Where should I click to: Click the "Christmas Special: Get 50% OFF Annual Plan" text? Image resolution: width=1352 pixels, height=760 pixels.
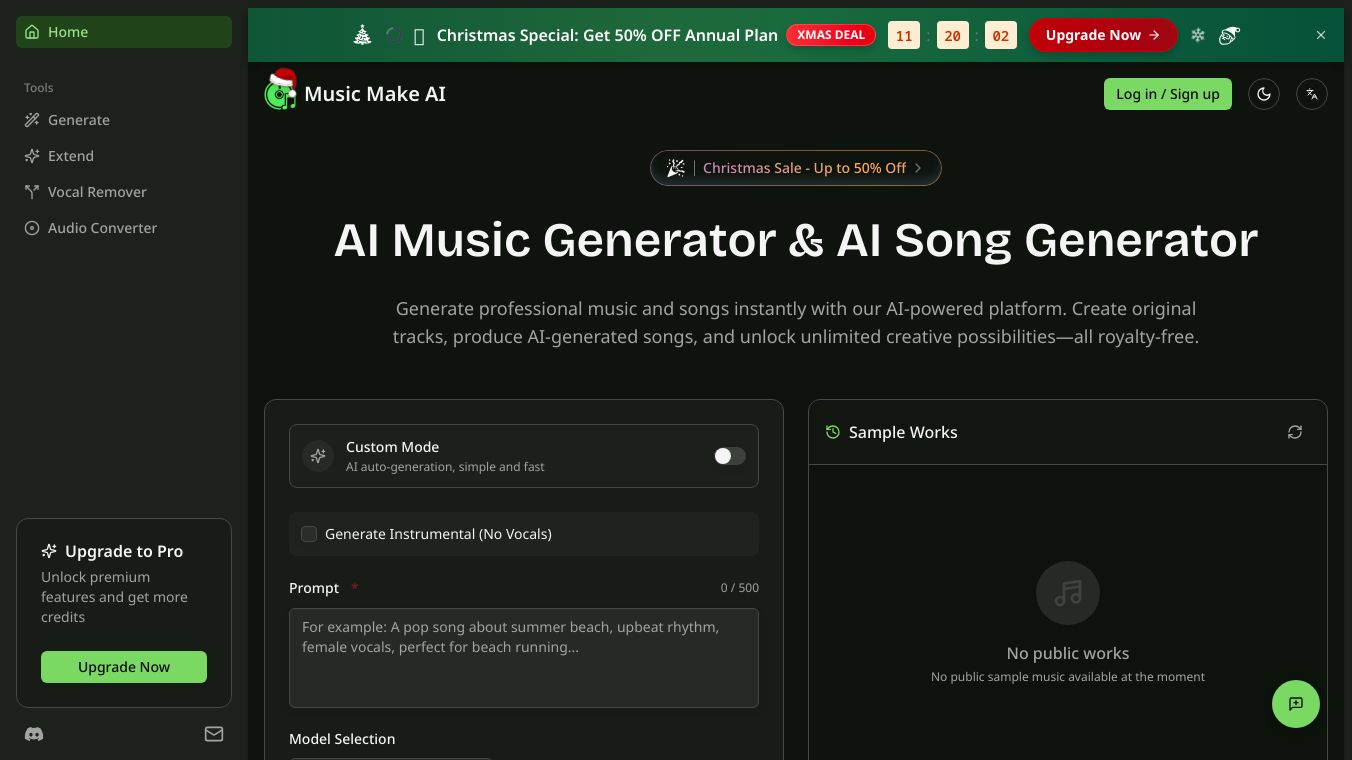(607, 35)
